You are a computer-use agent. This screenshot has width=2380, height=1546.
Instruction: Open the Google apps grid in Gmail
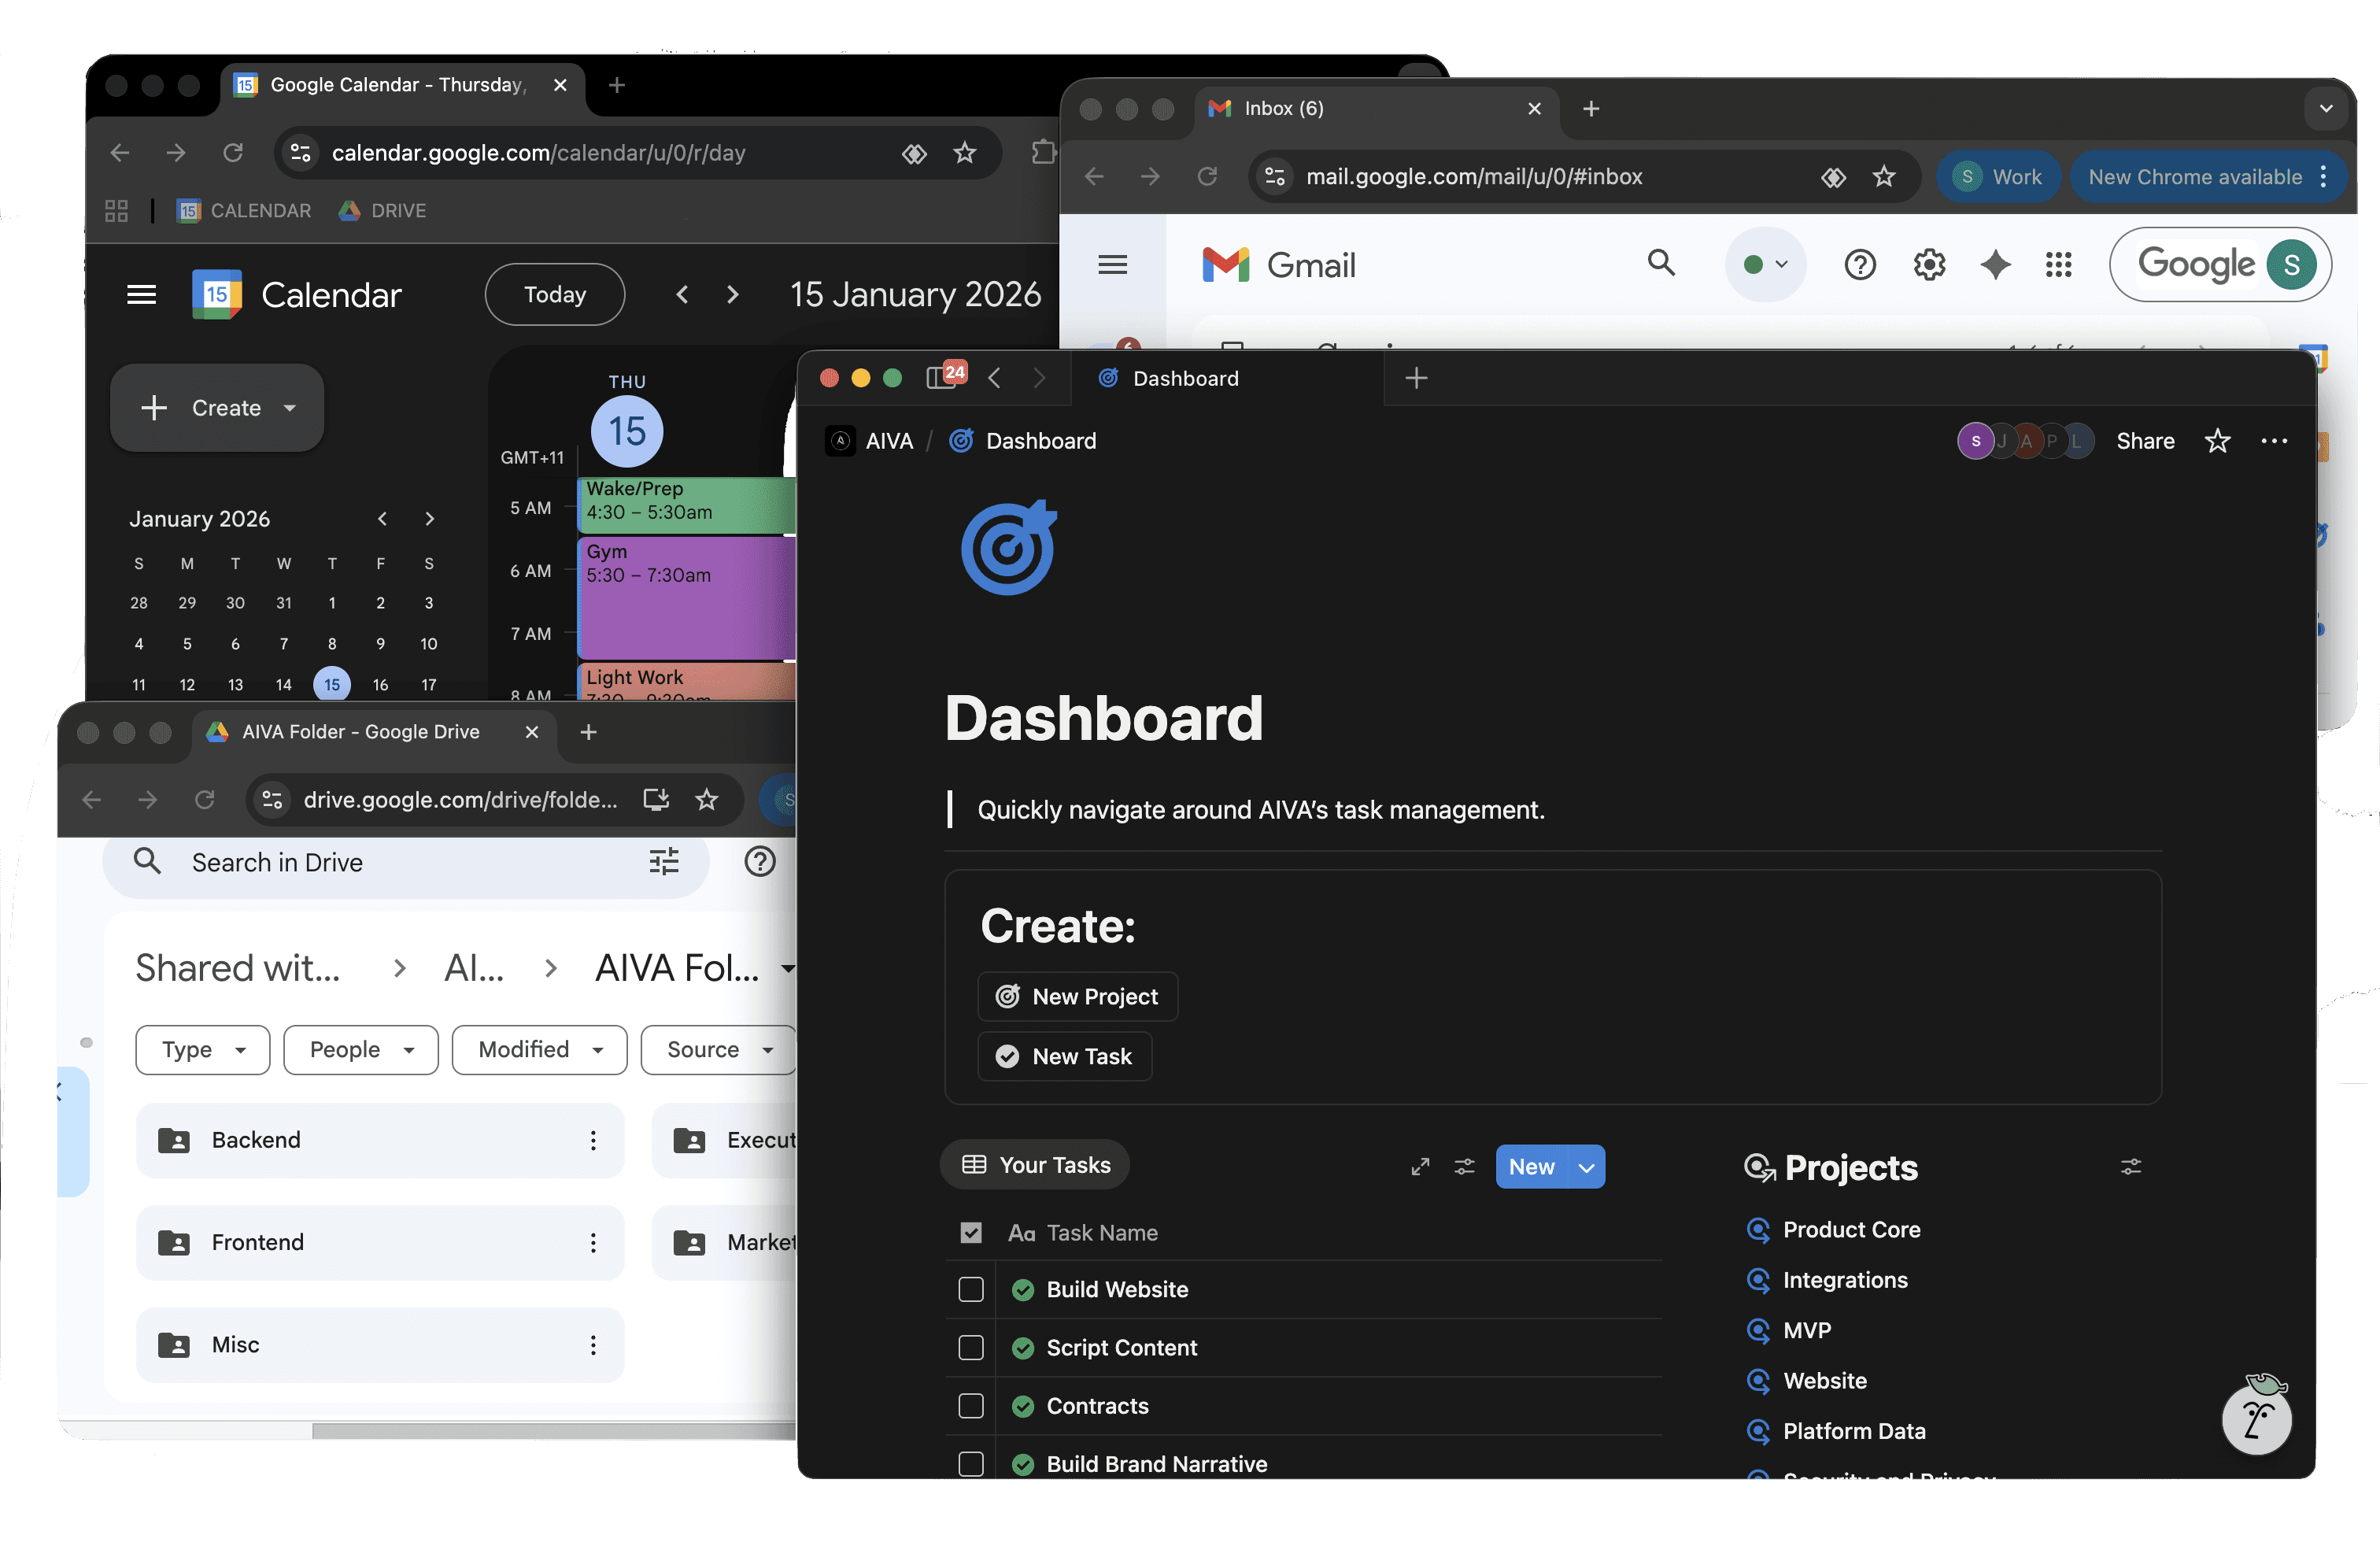pyautogui.click(x=2058, y=265)
